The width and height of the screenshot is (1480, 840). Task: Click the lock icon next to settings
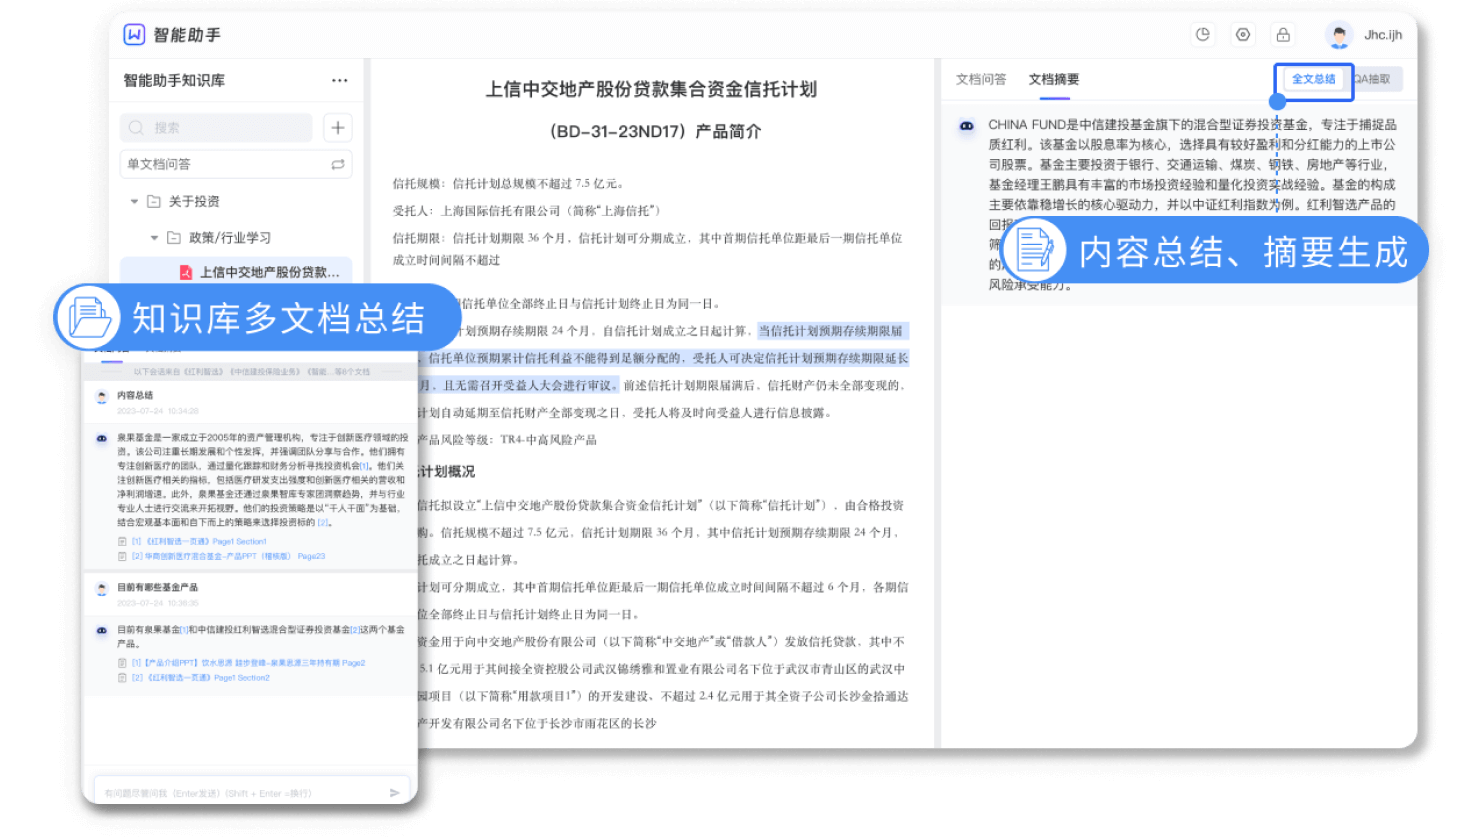pyautogui.click(x=1283, y=34)
